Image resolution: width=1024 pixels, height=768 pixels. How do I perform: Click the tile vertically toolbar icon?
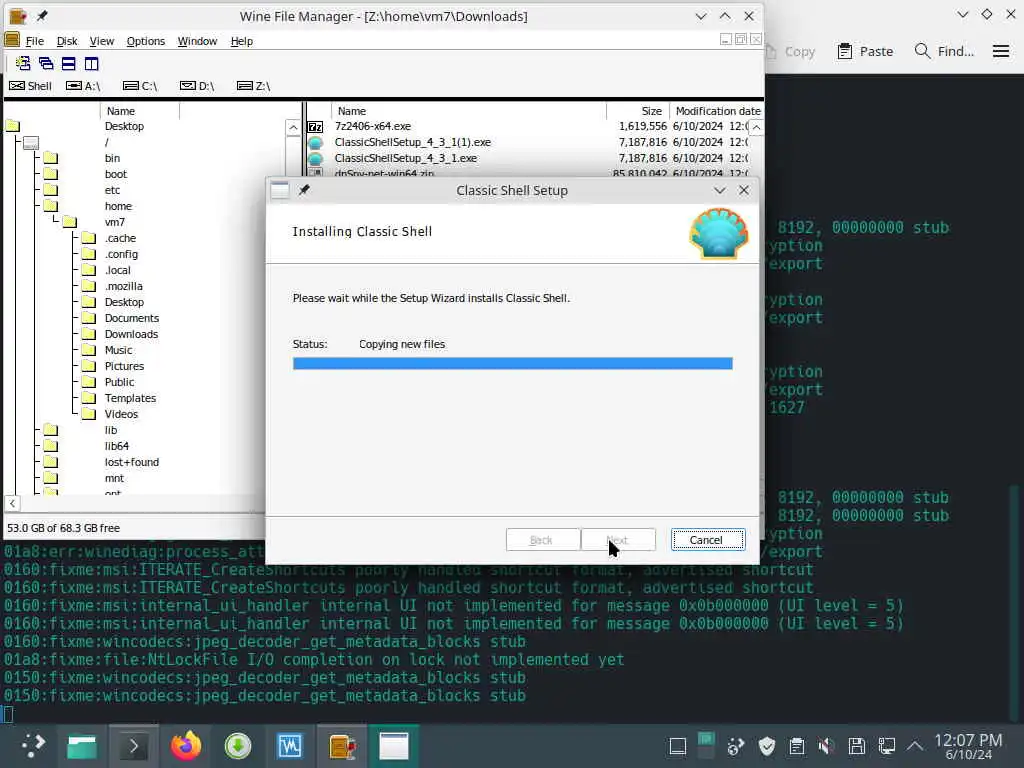(x=91, y=63)
